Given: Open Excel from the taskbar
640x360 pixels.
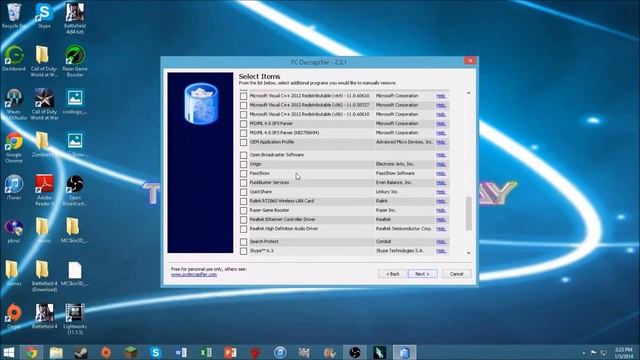Looking at the screenshot, I should [x=206, y=352].
